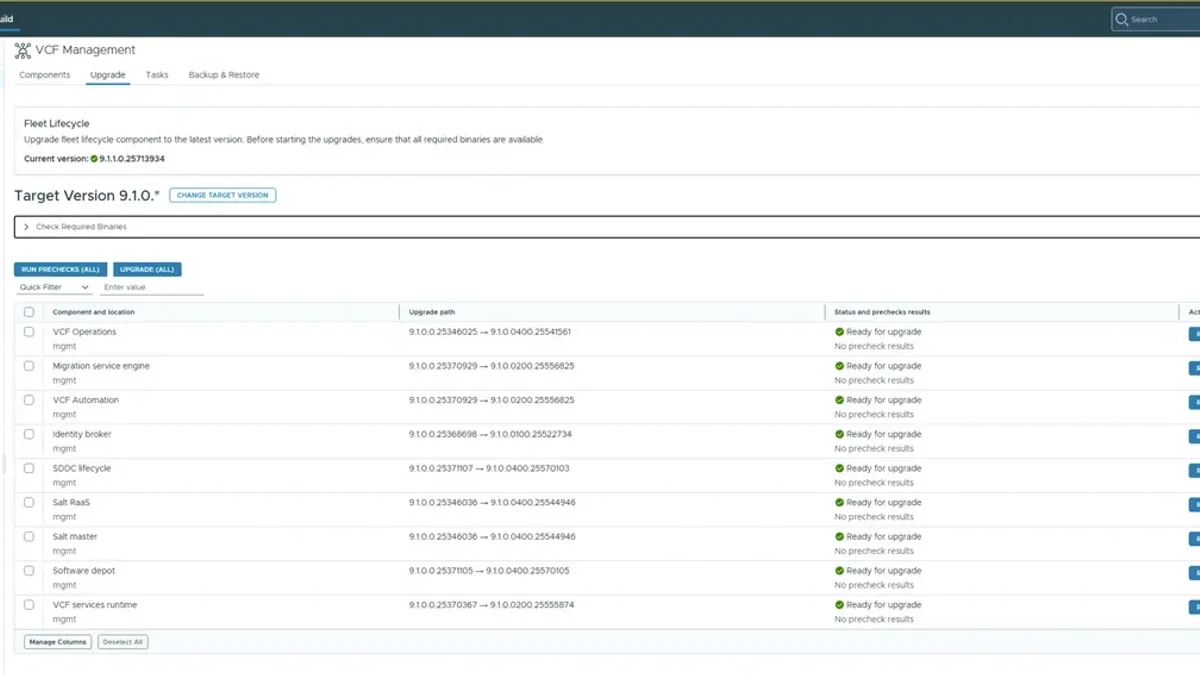Click green status icon in Software depot row
The width and height of the screenshot is (1200, 675).
(x=839, y=571)
